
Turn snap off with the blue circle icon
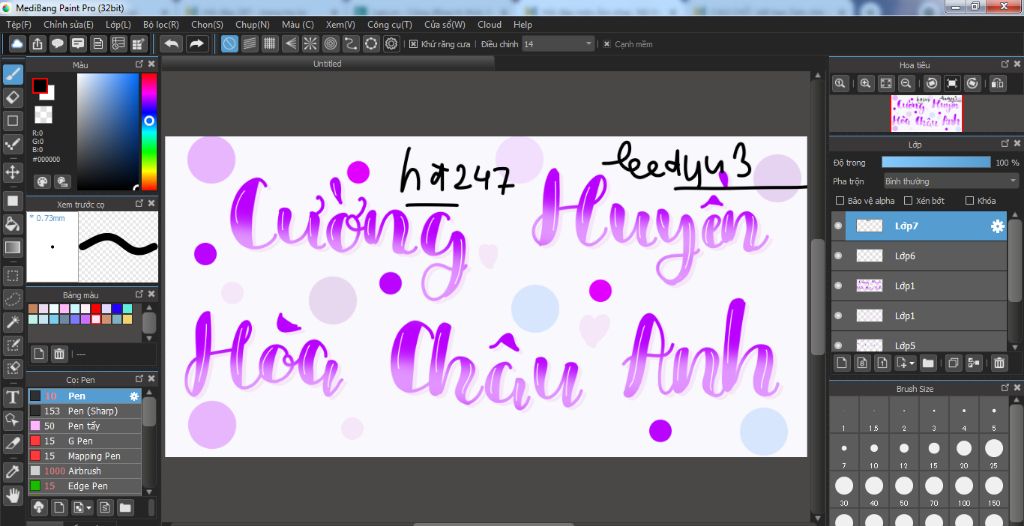tap(229, 44)
